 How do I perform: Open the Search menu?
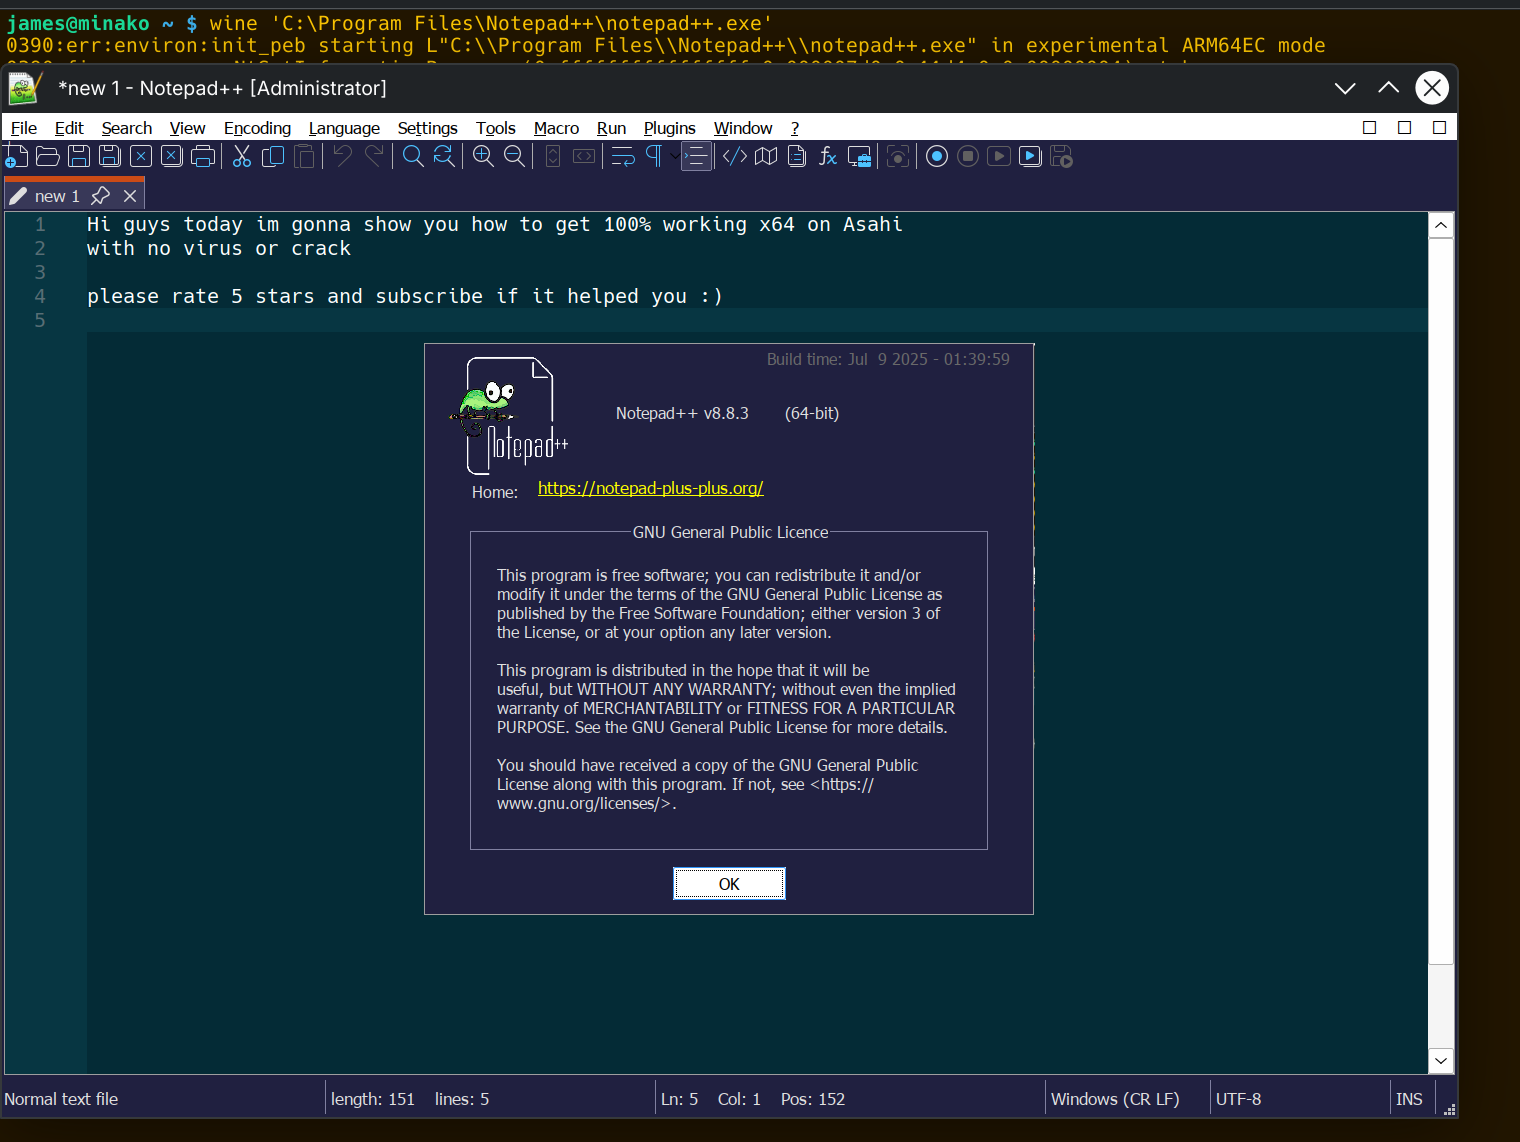pos(127,128)
